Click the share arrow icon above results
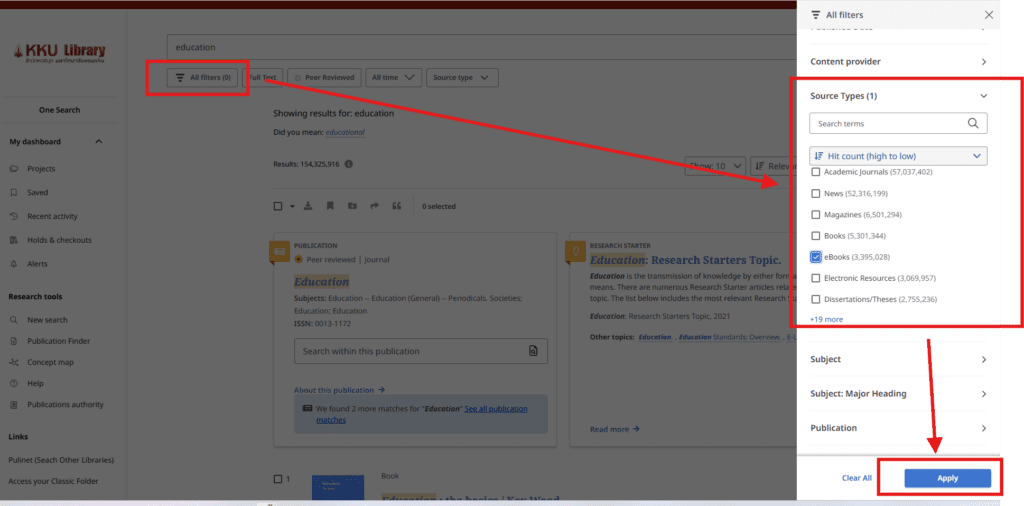Image resolution: width=1024 pixels, height=506 pixels. pyautogui.click(x=374, y=206)
